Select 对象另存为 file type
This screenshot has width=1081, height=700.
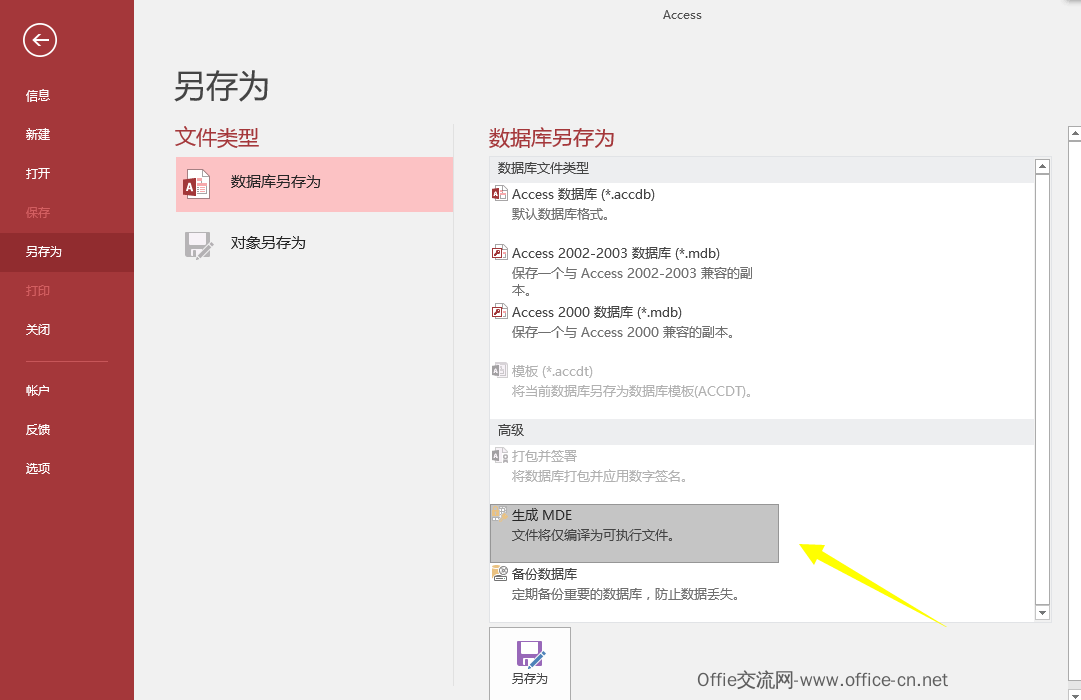coord(314,245)
